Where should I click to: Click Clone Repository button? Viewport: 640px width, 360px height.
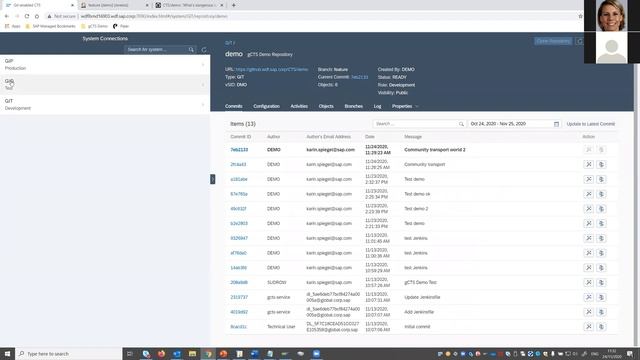pyautogui.click(x=553, y=41)
